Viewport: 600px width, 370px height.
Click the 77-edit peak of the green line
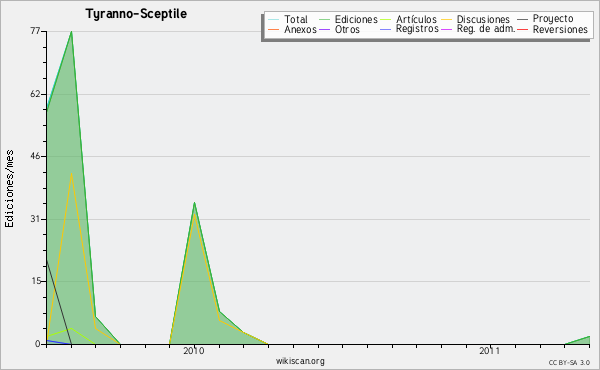point(71,32)
